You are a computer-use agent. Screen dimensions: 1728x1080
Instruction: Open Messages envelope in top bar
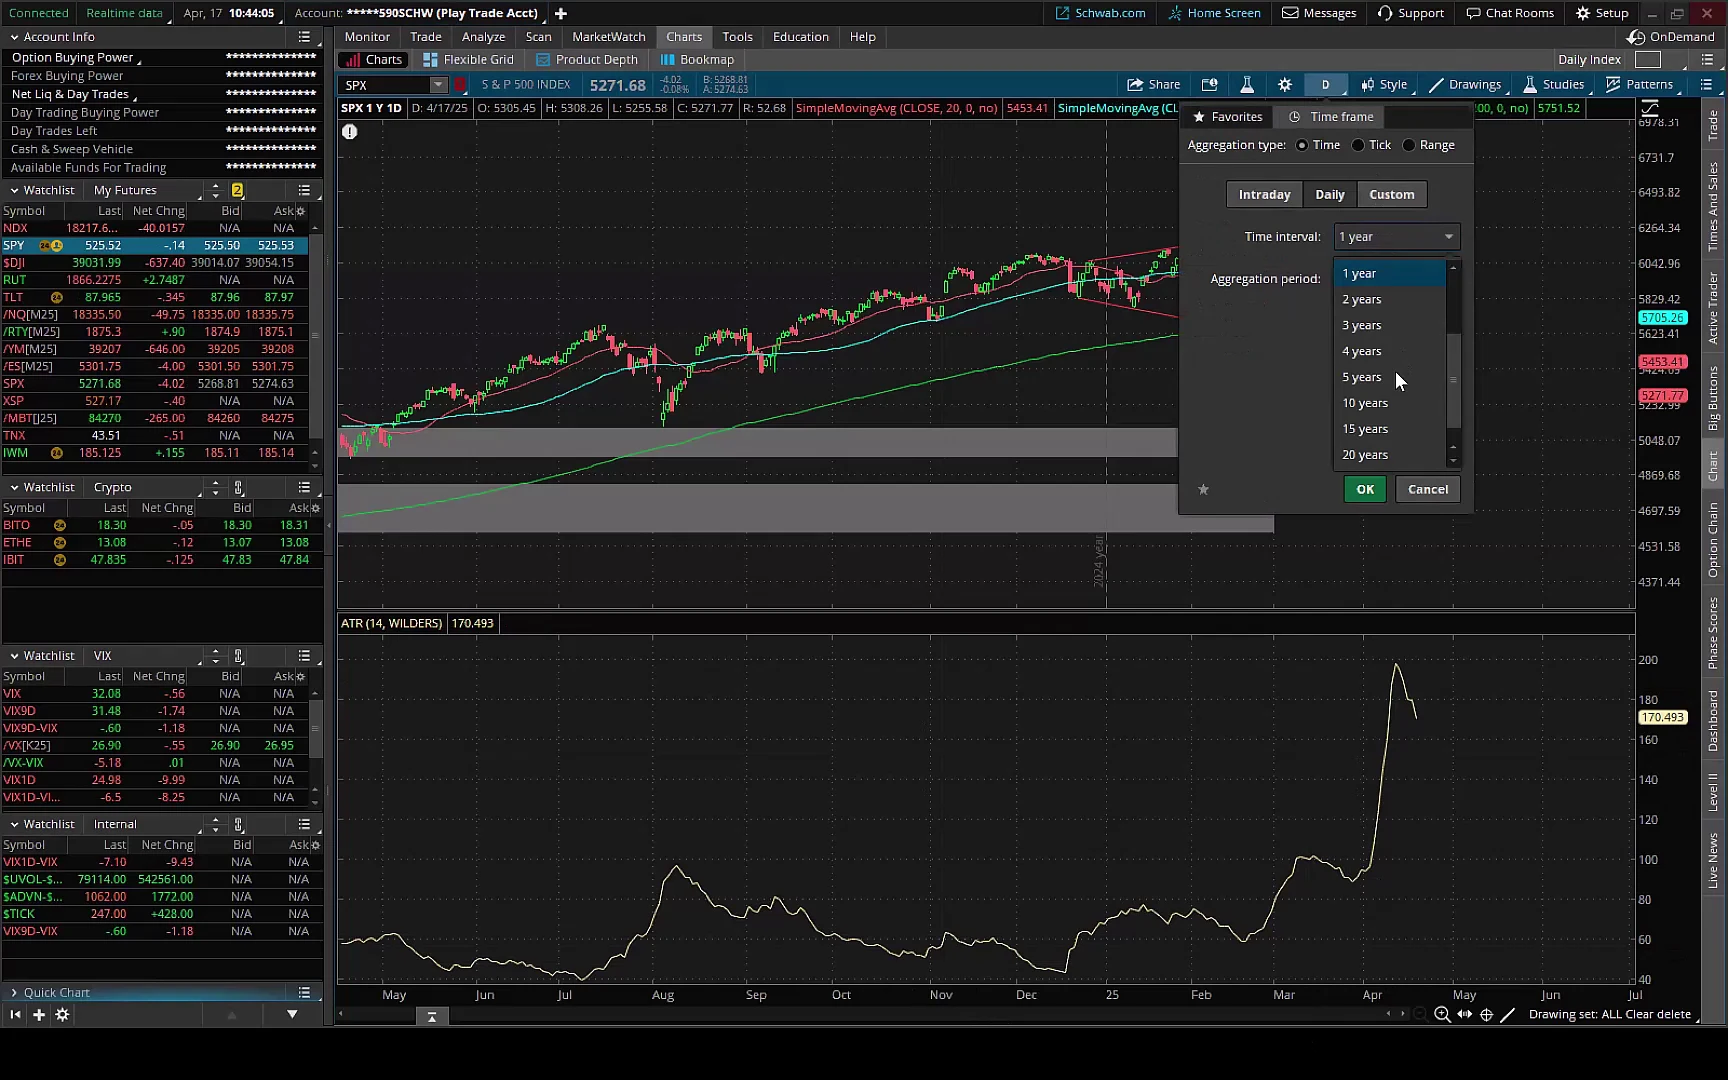click(1319, 13)
